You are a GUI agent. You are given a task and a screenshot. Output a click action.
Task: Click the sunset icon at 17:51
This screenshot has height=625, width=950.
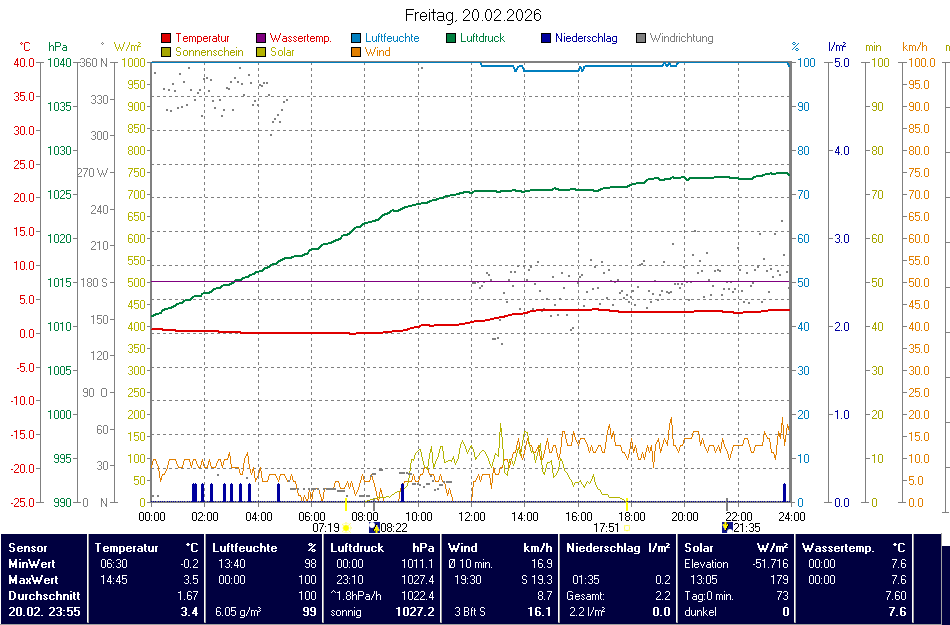coord(627,527)
